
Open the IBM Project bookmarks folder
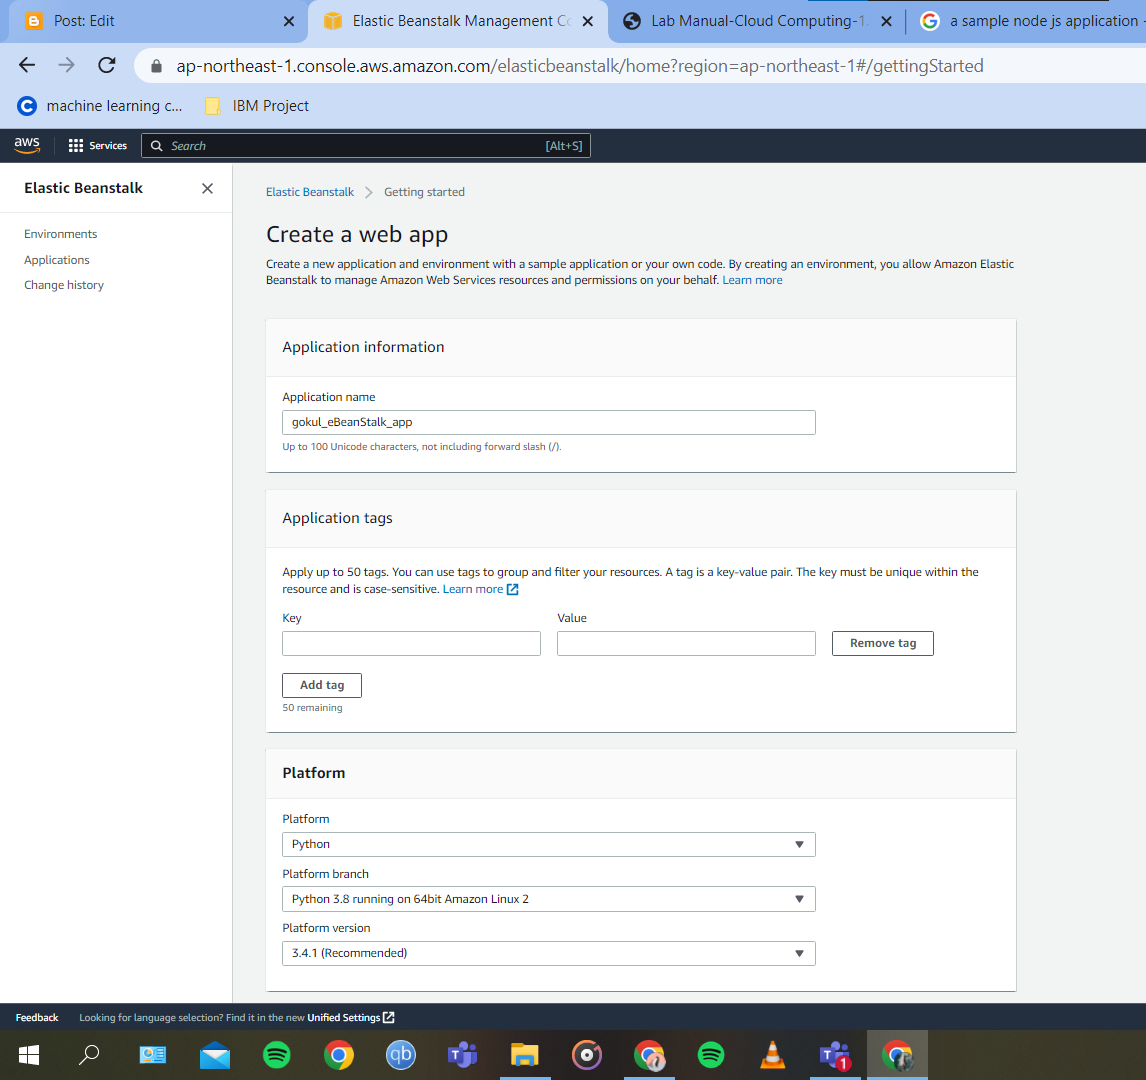[x=257, y=106]
